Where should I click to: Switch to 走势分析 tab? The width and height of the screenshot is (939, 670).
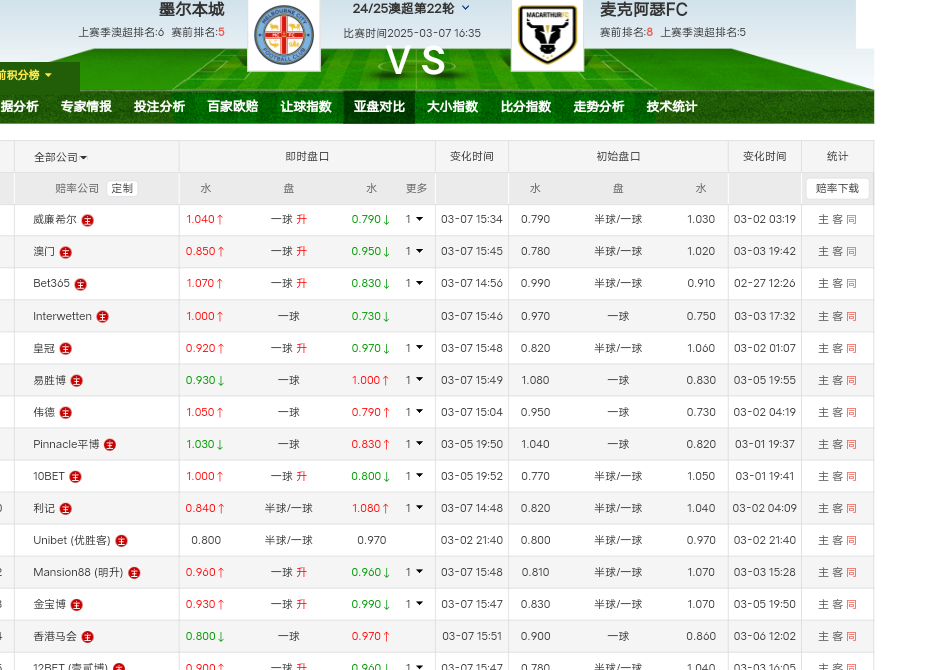pos(599,107)
